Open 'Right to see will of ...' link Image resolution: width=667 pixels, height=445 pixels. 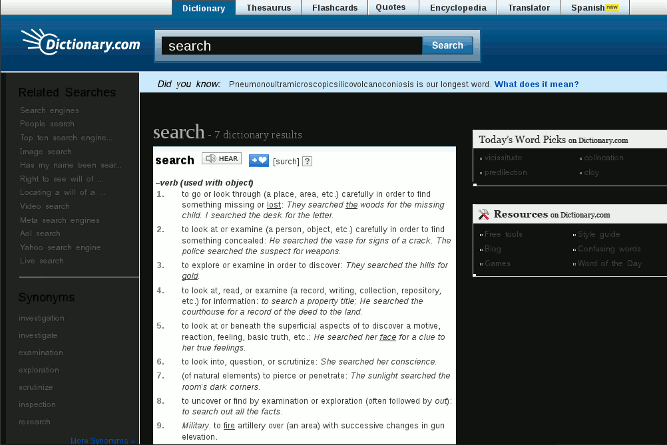click(x=61, y=179)
